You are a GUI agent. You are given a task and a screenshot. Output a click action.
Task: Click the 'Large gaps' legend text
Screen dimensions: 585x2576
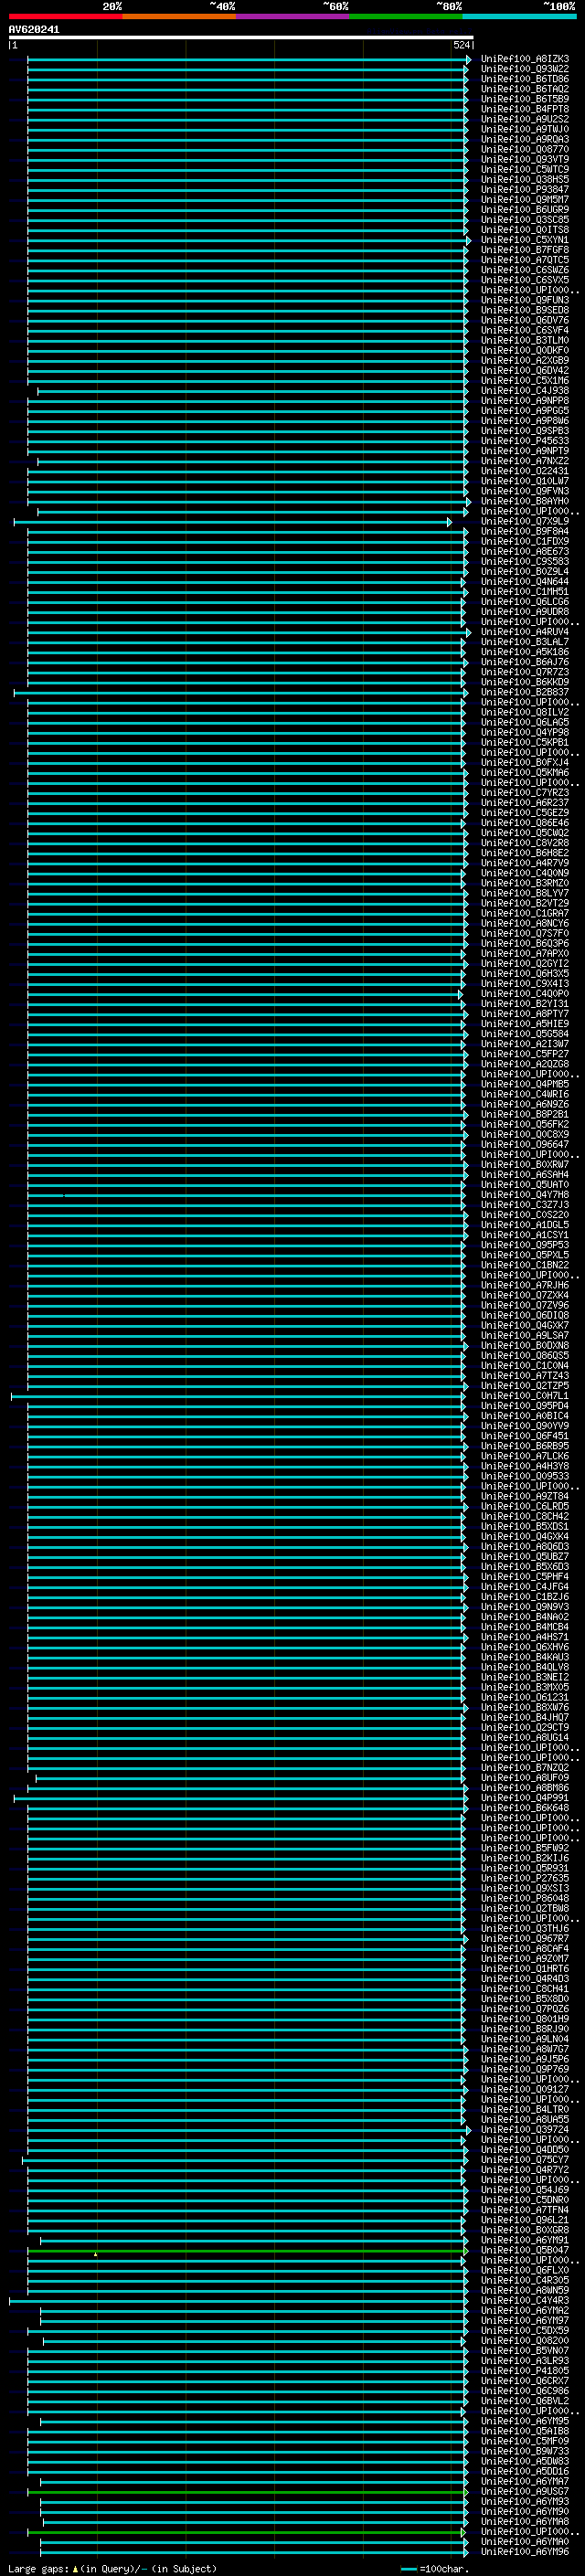[39, 2569]
